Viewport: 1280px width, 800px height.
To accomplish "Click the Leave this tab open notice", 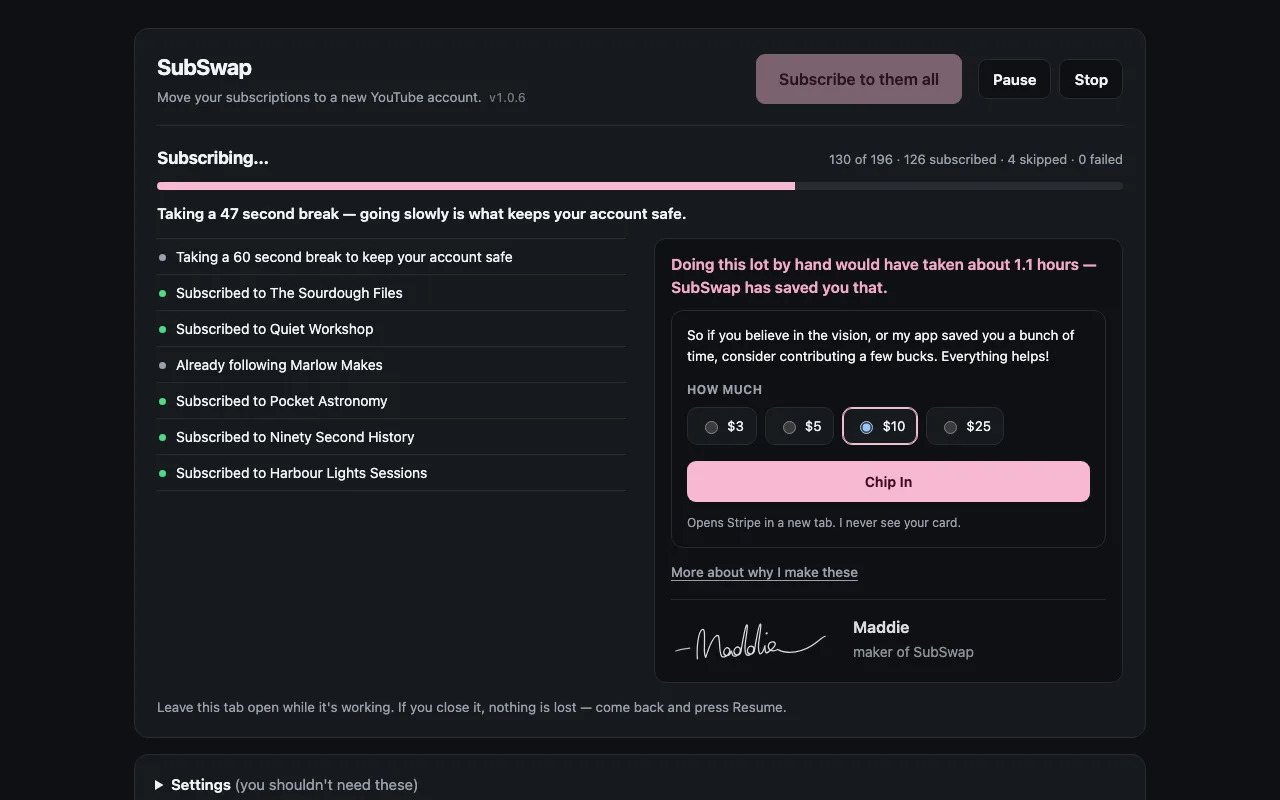I will click(472, 707).
